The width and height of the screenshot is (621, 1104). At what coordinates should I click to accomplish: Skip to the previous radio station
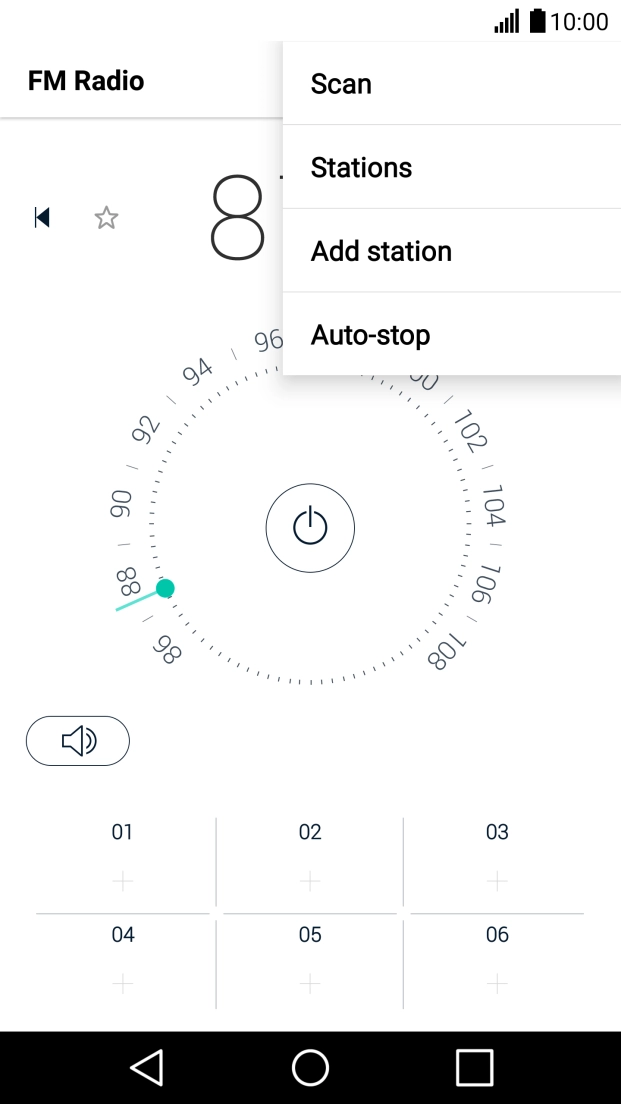pyautogui.click(x=41, y=217)
